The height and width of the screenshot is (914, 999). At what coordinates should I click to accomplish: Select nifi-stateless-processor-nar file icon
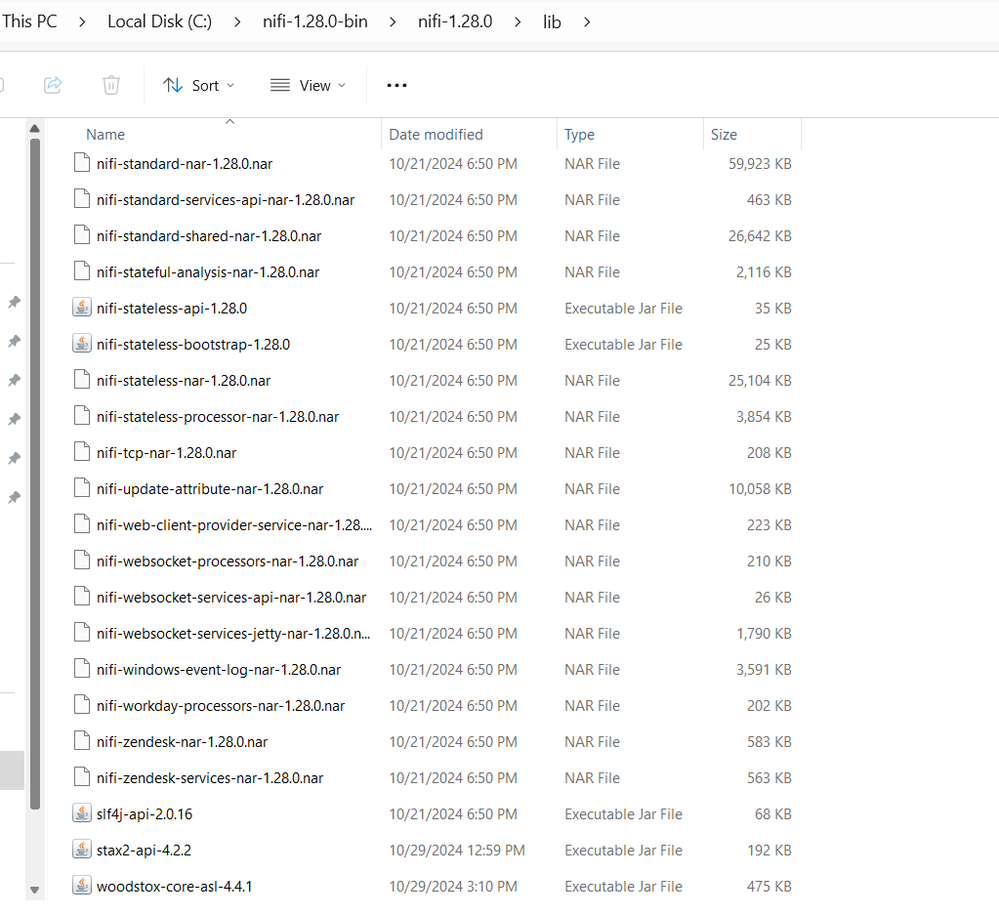click(82, 415)
